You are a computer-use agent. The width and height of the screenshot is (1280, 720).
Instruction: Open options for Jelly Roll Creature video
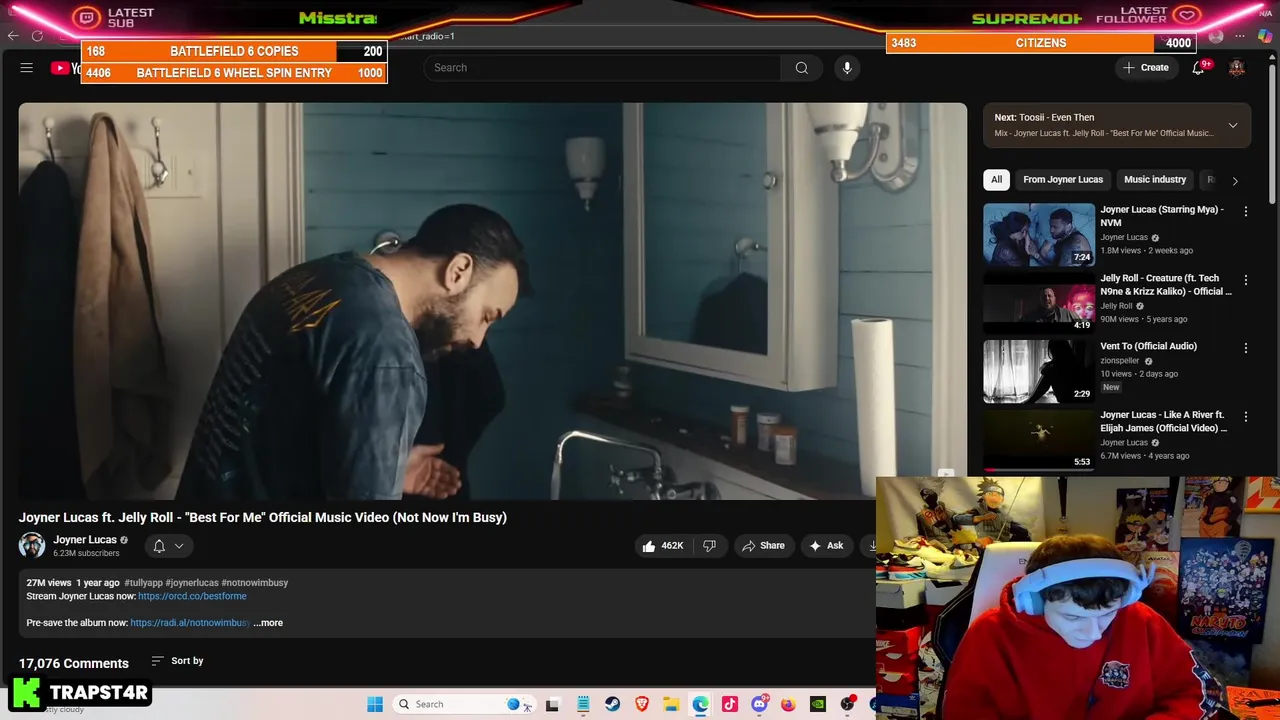[1245, 280]
